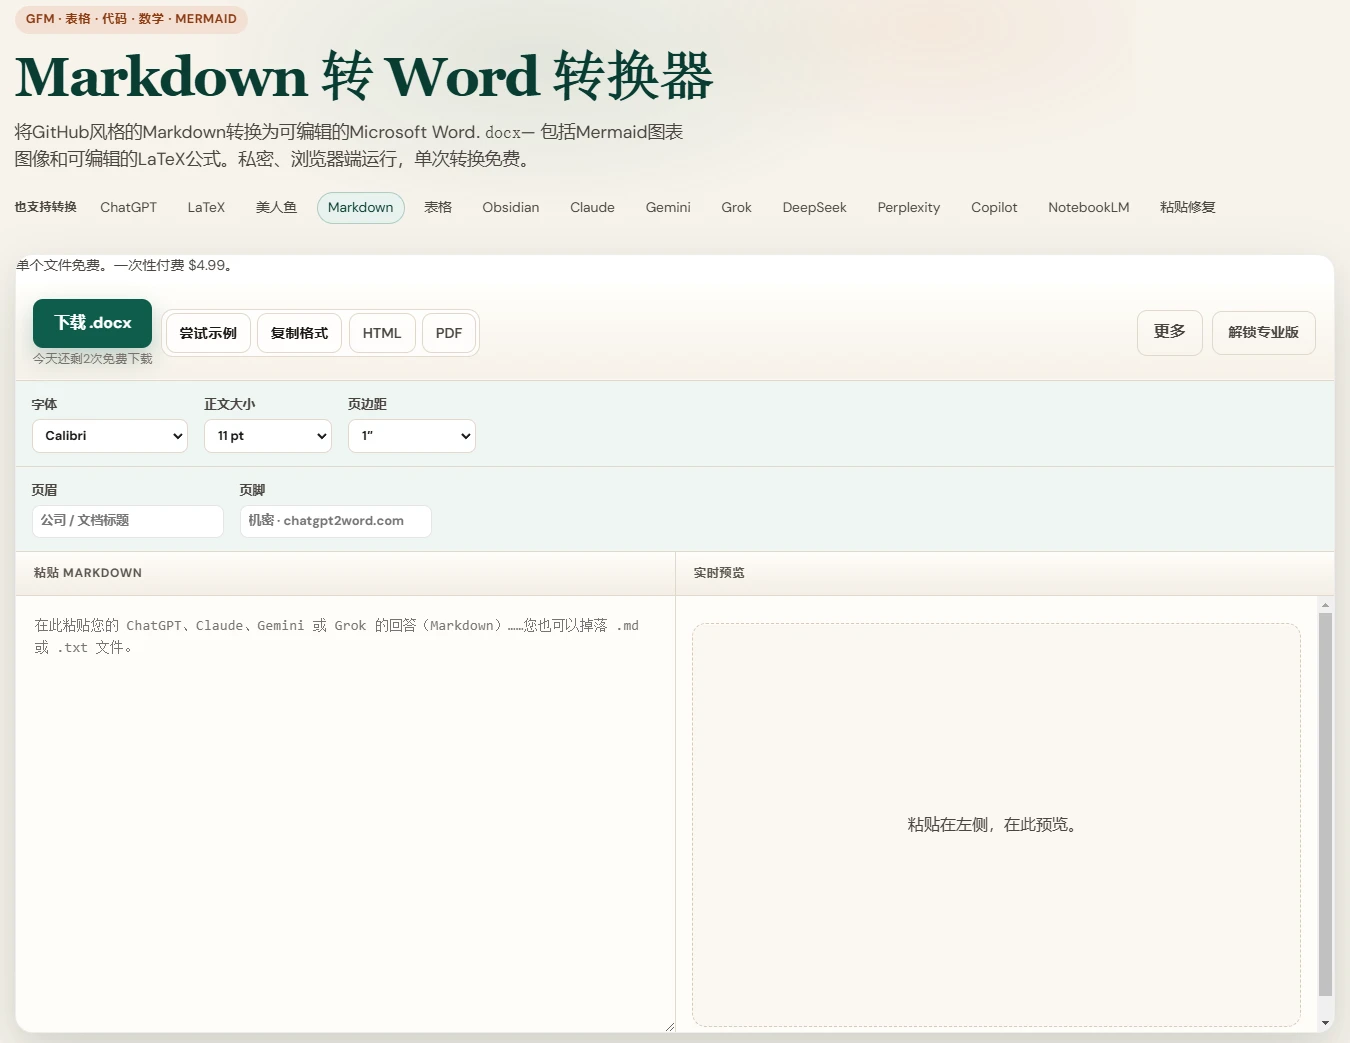Export as HTML
Viewport: 1350px width, 1043px height.
click(382, 333)
